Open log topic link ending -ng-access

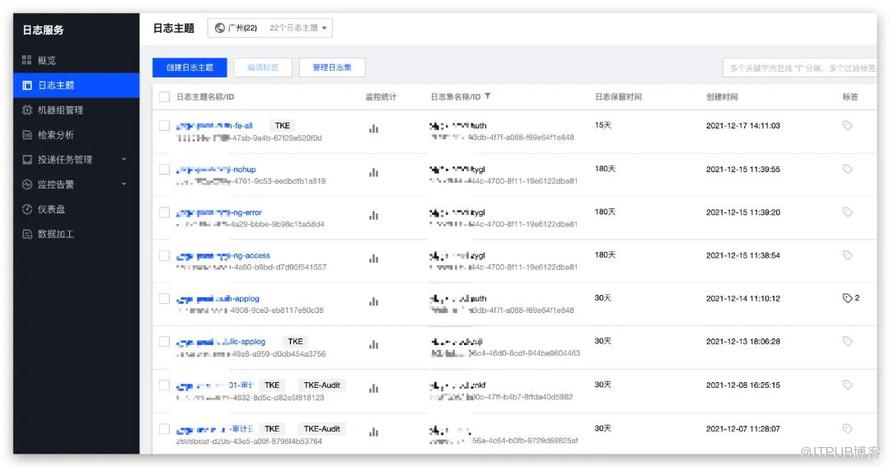point(223,255)
